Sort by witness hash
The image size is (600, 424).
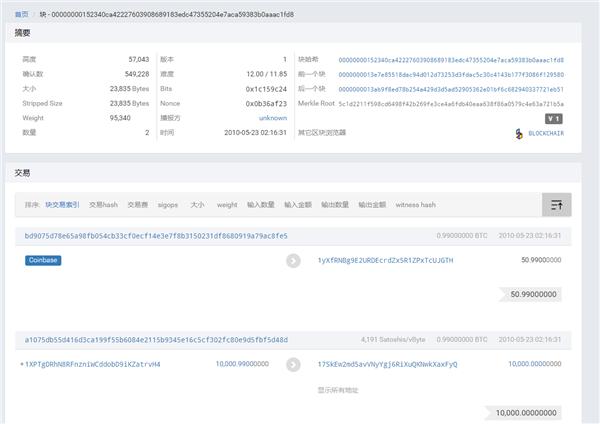(x=416, y=205)
